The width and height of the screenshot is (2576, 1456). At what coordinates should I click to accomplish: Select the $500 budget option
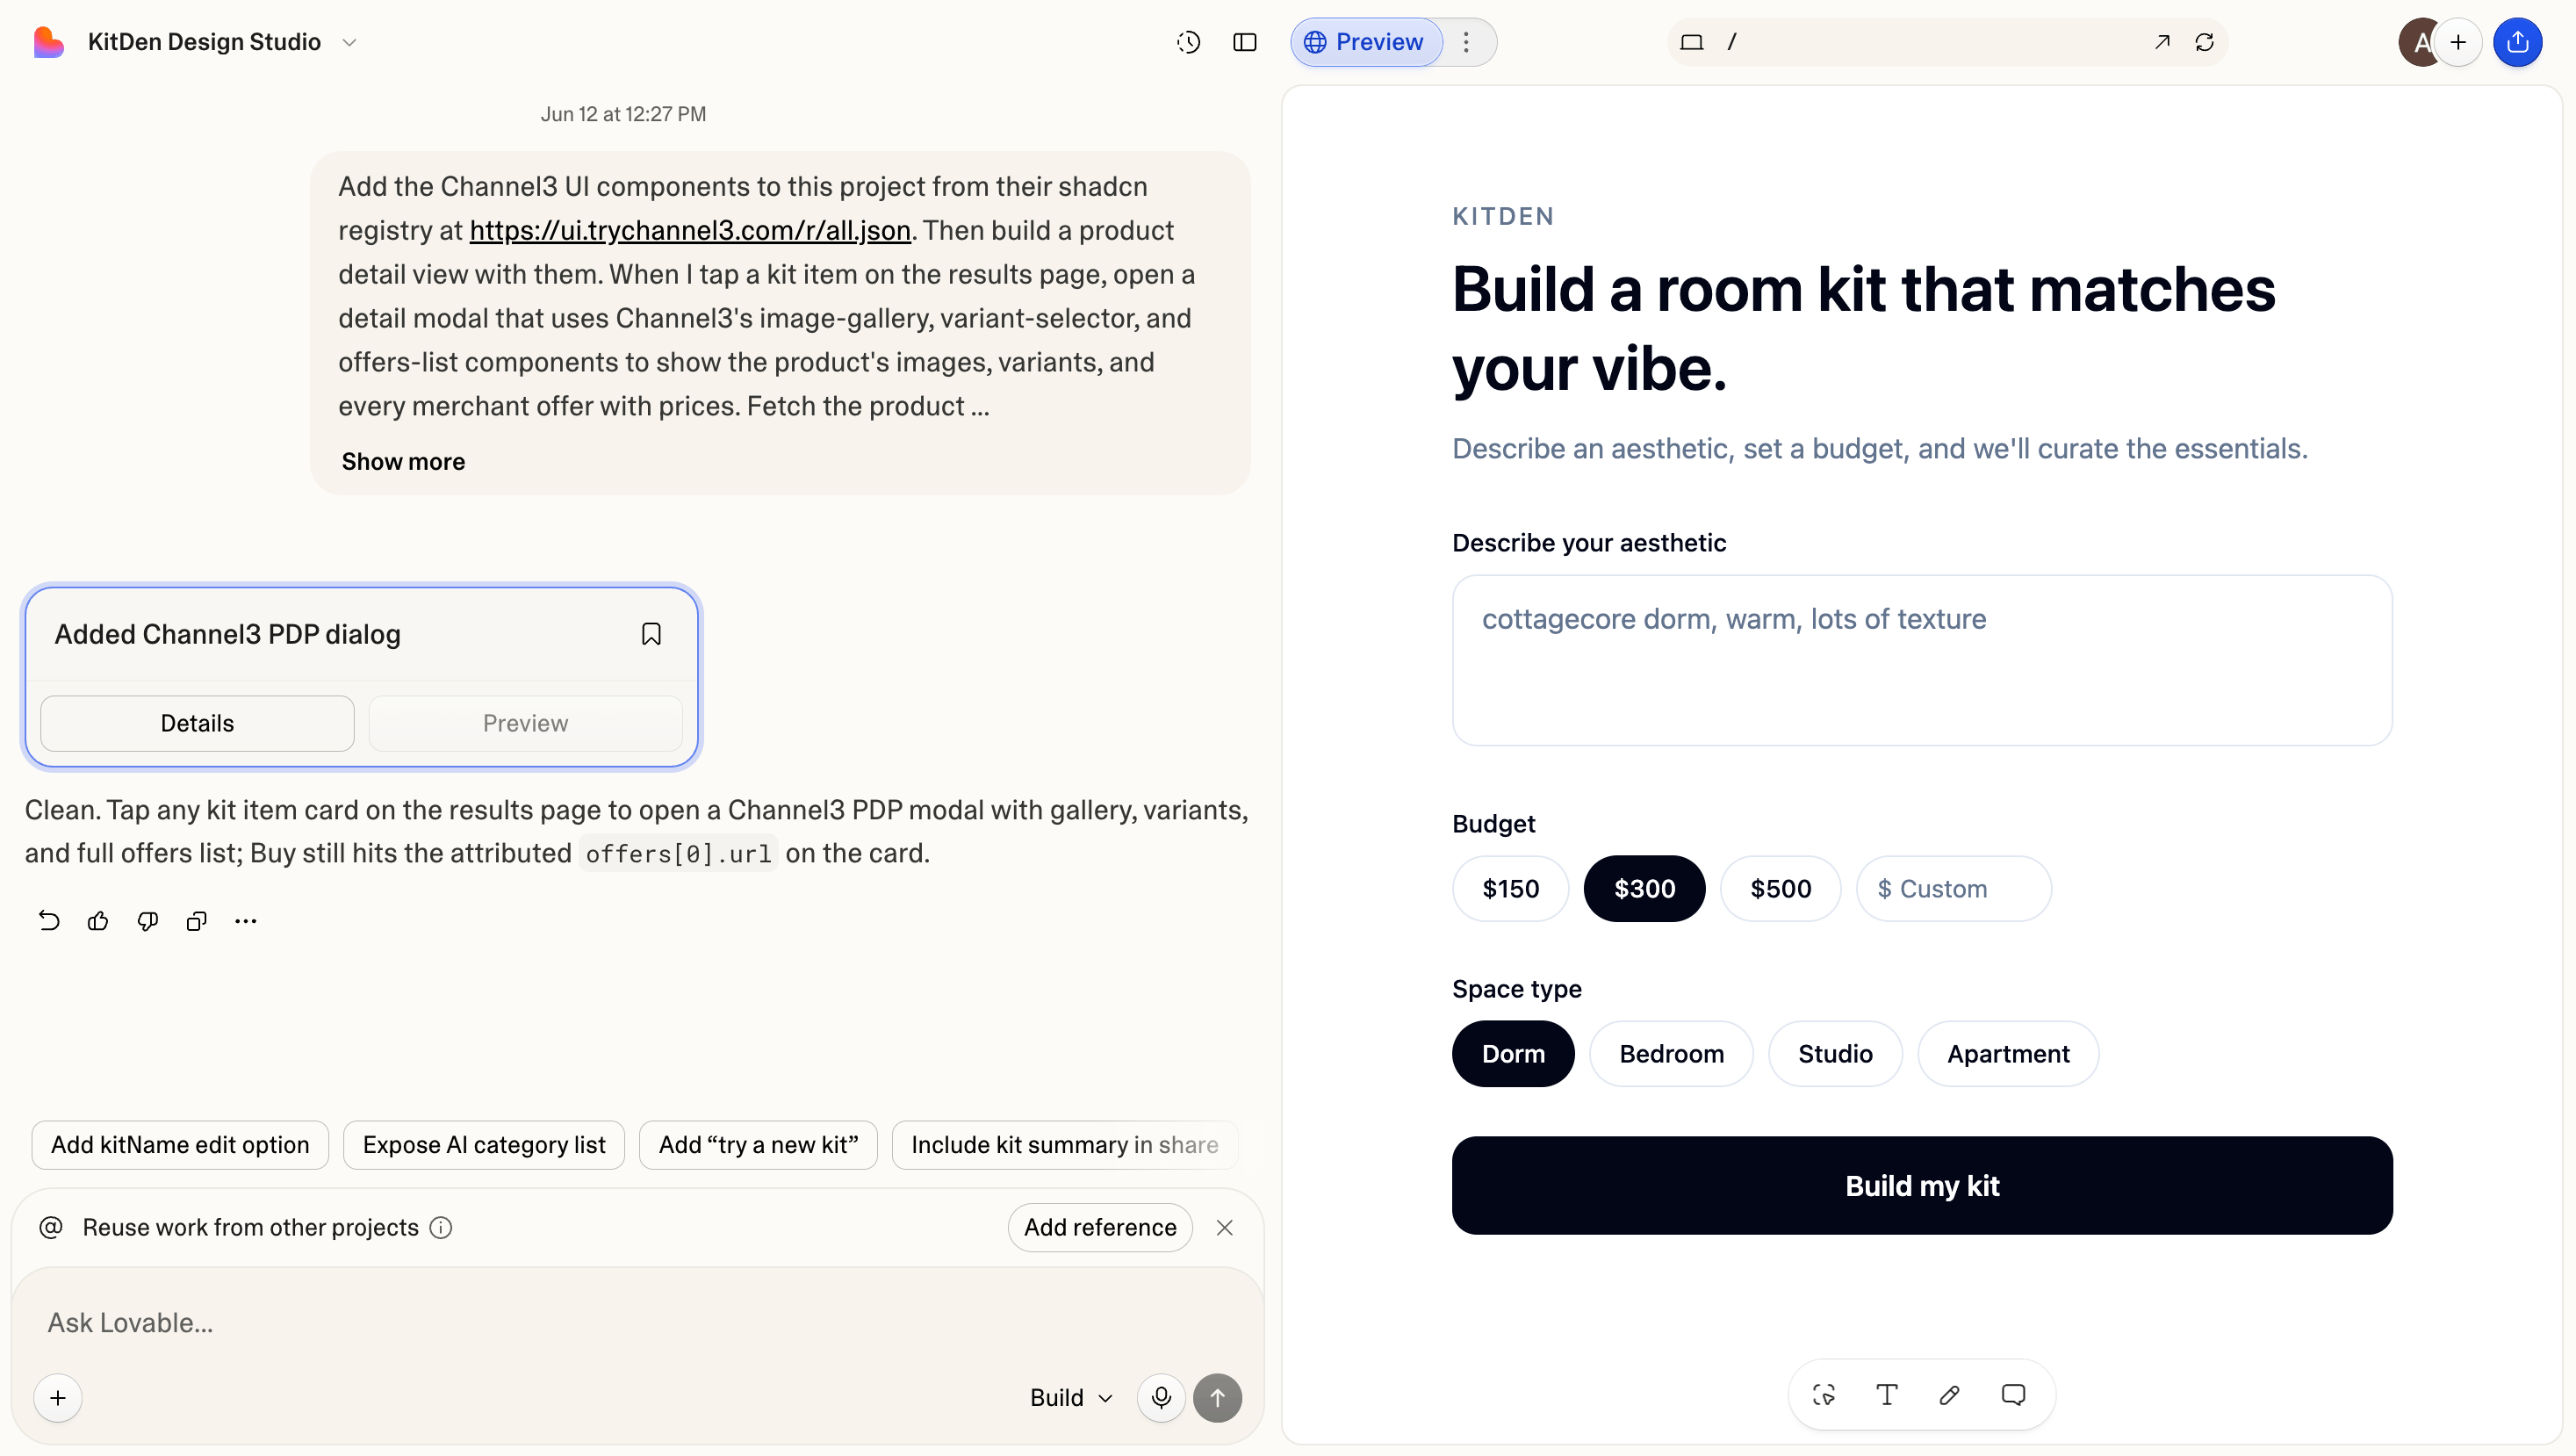click(1780, 888)
